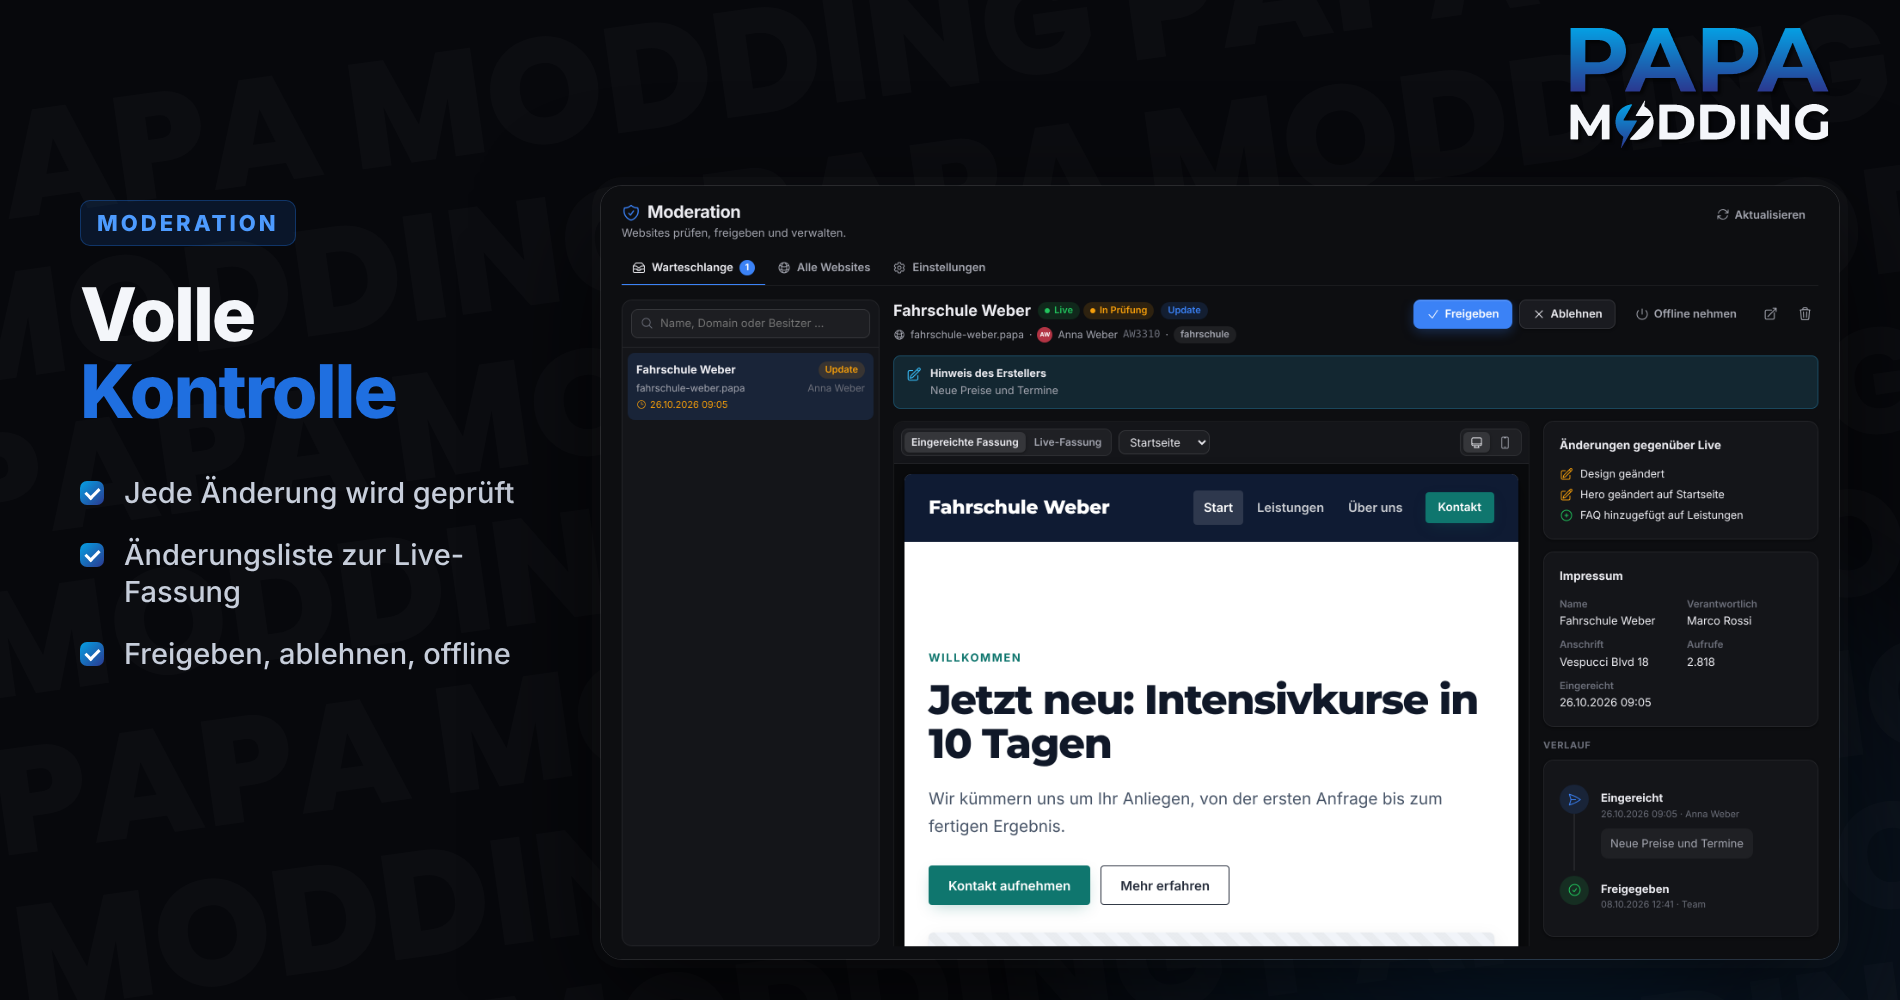Viewport: 1900px width, 1000px height.
Task: Click the Hinweis des Erstellers note icon
Action: pyautogui.click(x=914, y=374)
